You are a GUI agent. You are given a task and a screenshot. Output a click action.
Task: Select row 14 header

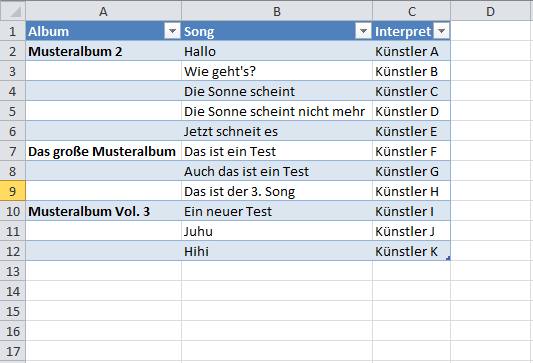point(13,291)
